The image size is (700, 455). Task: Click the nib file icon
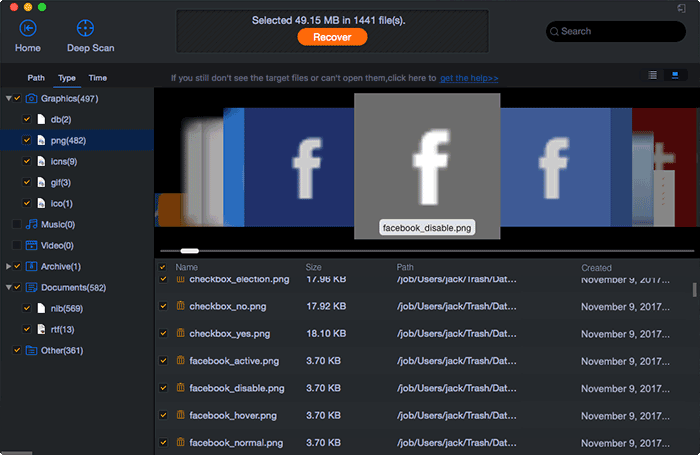click(x=41, y=308)
